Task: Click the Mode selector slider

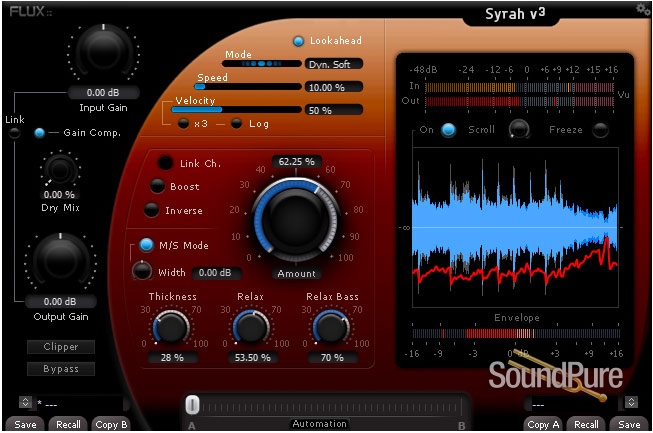Action: pos(262,64)
